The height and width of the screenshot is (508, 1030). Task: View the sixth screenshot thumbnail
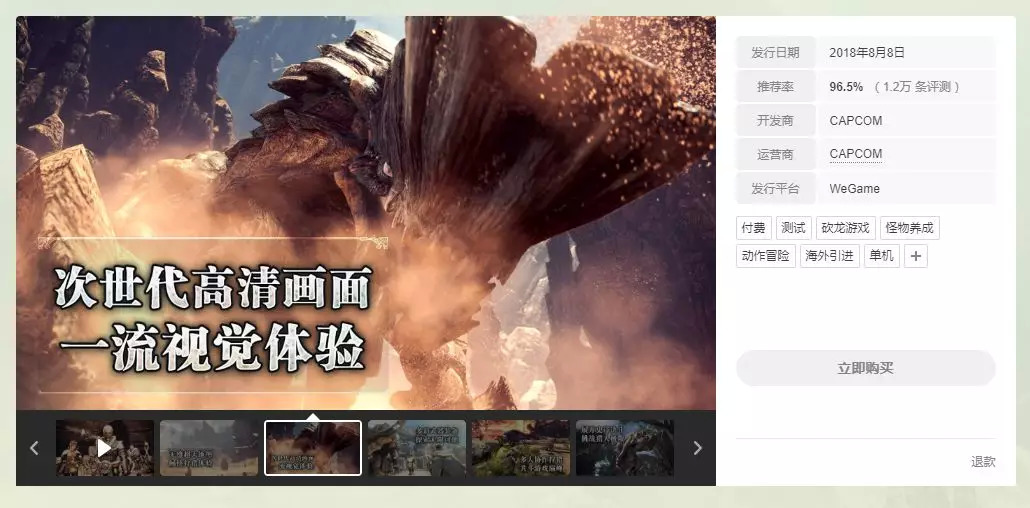click(x=624, y=448)
